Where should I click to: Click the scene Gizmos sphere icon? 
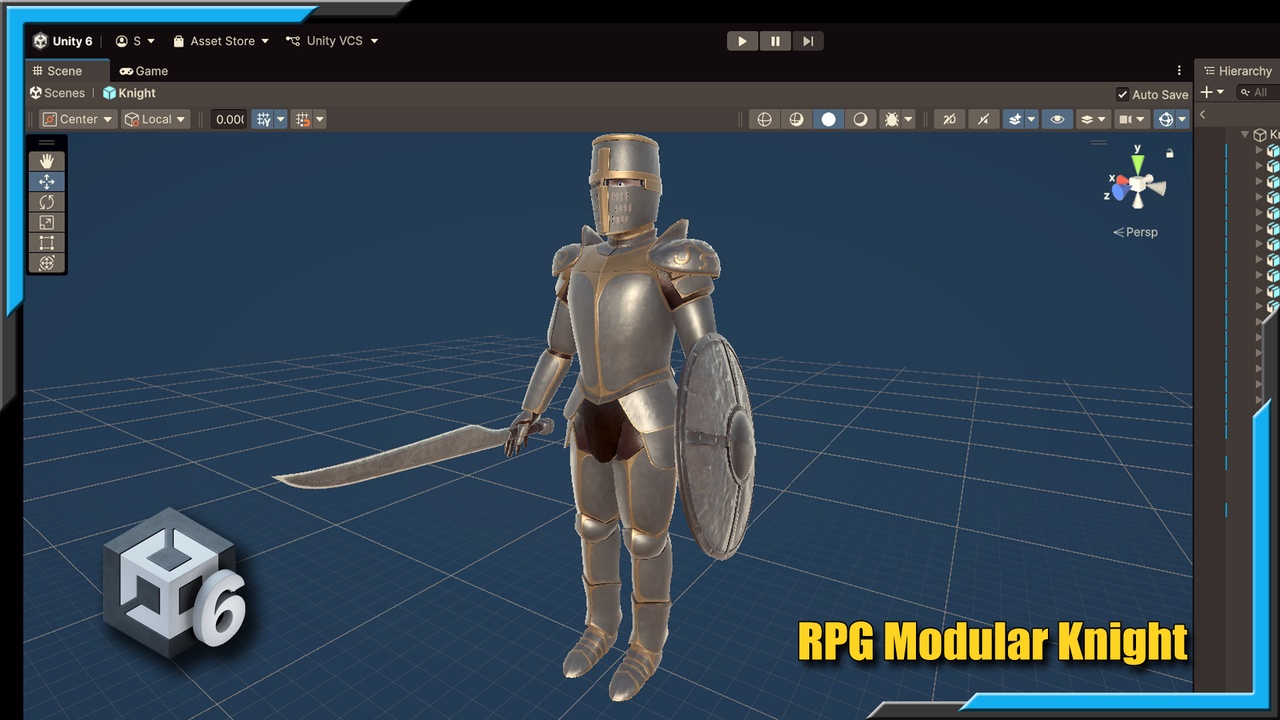click(1165, 119)
